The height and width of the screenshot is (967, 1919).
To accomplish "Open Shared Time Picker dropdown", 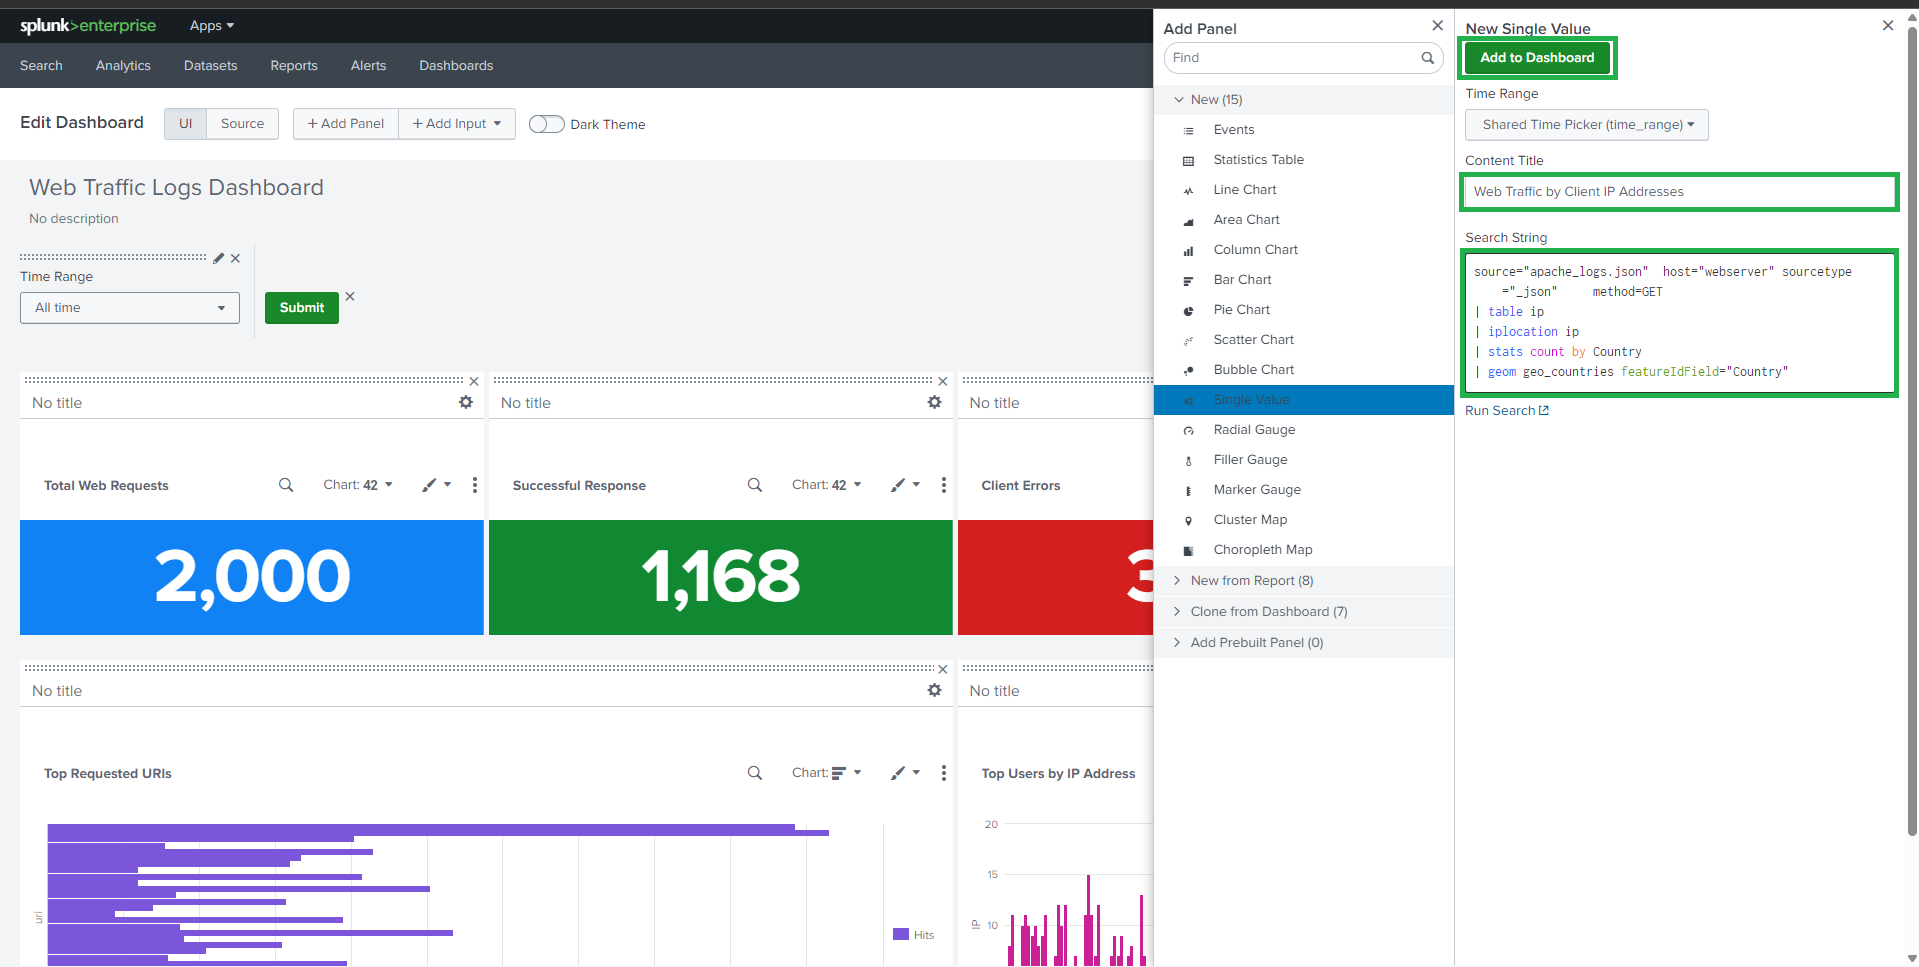I will [x=1586, y=125].
